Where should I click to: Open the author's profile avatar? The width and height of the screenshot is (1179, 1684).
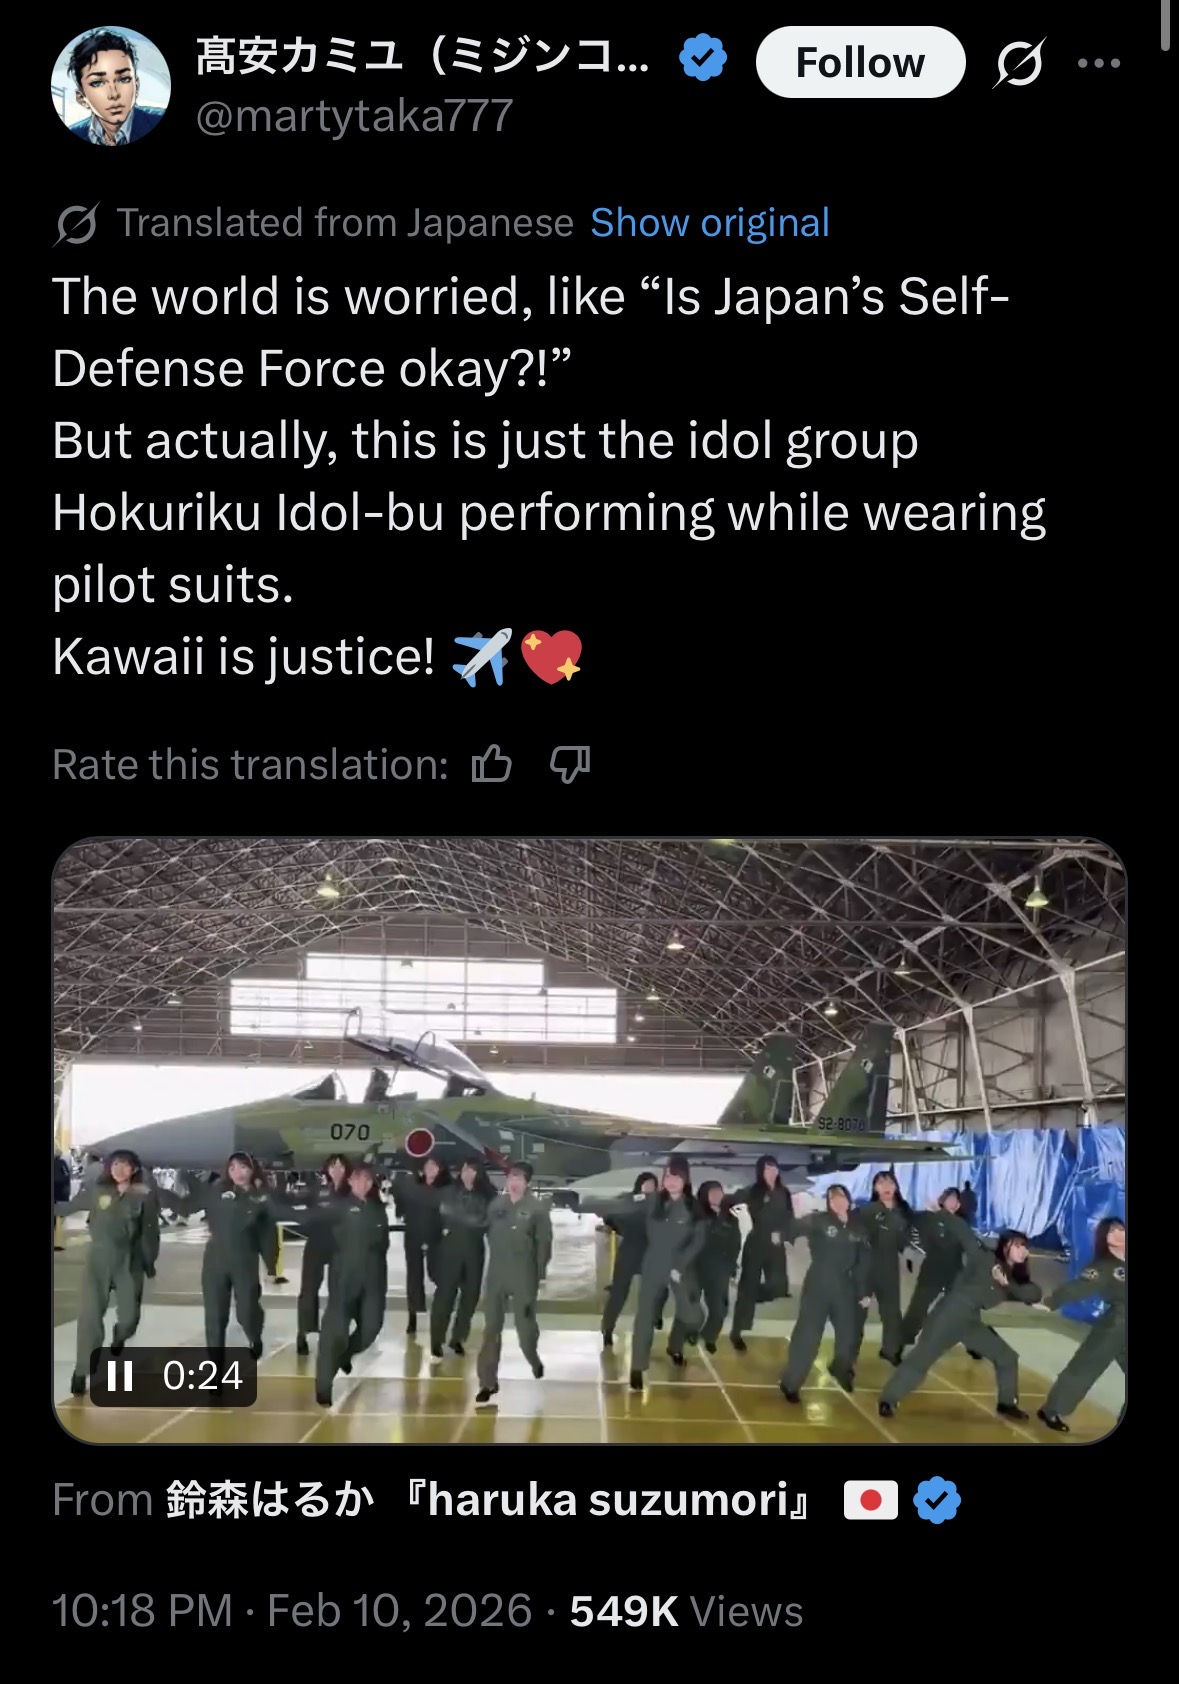[110, 86]
